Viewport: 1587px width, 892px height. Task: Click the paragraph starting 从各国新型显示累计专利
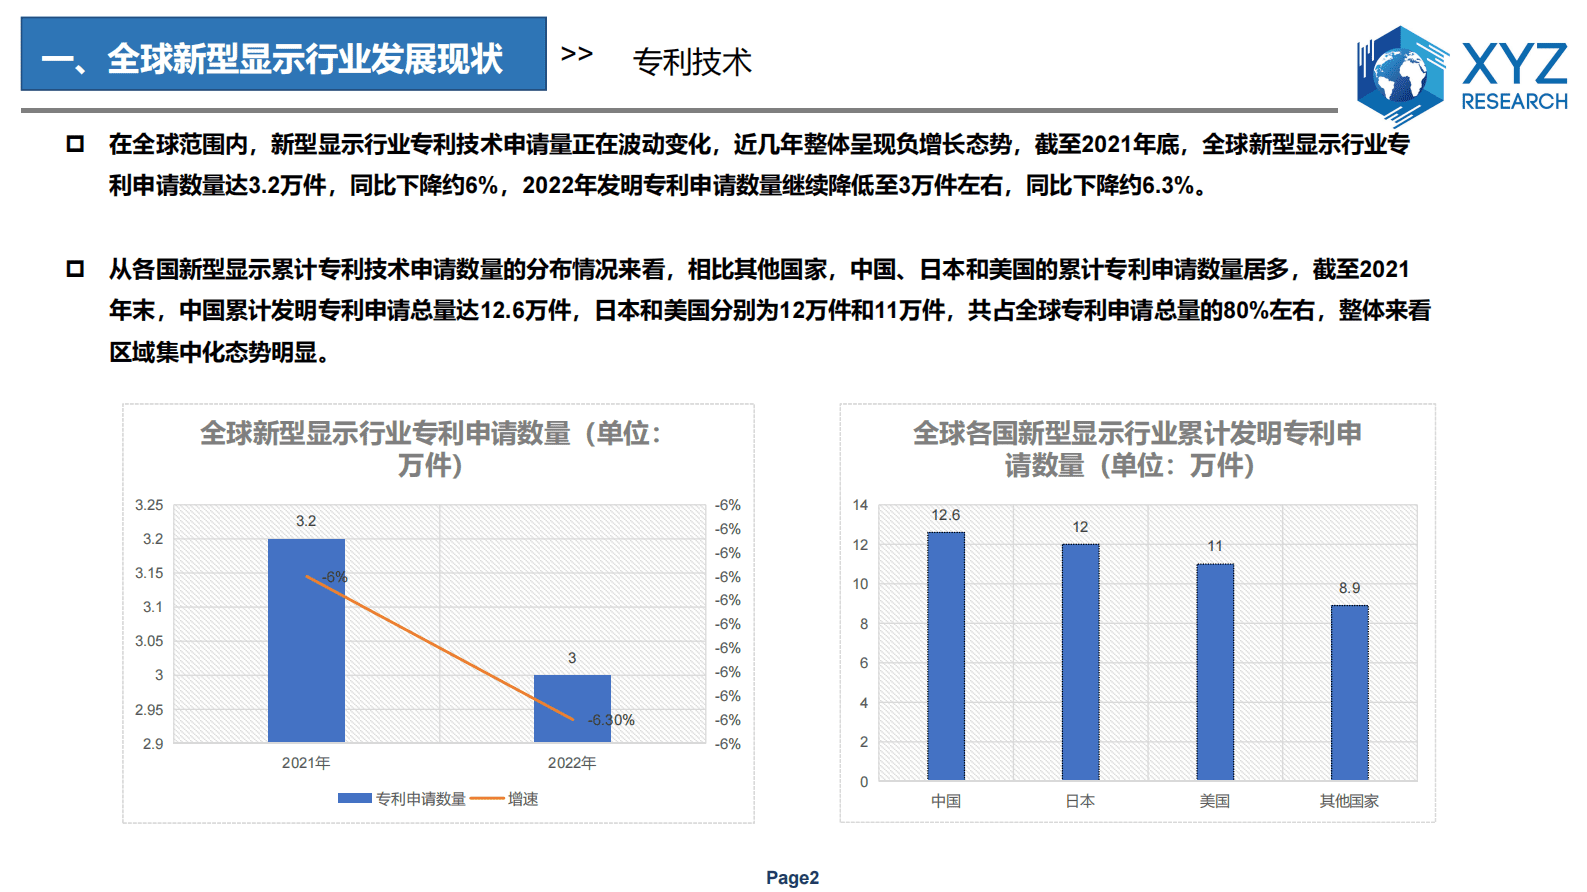770,311
